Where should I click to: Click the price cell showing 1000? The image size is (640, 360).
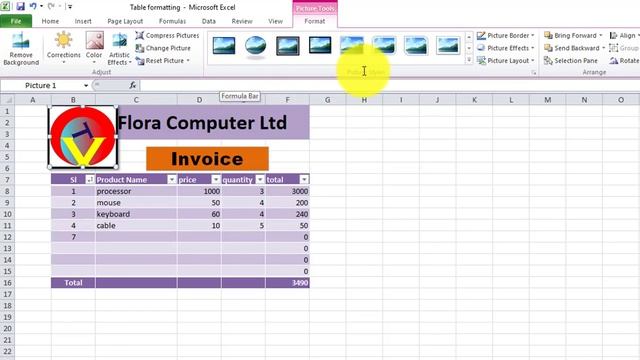click(x=199, y=191)
